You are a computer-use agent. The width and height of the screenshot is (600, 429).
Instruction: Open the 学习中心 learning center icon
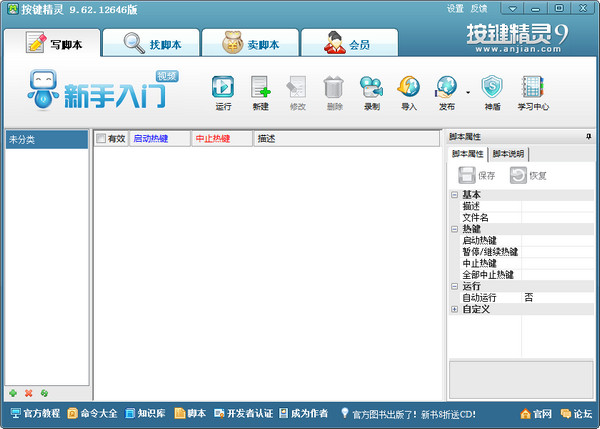coord(533,88)
